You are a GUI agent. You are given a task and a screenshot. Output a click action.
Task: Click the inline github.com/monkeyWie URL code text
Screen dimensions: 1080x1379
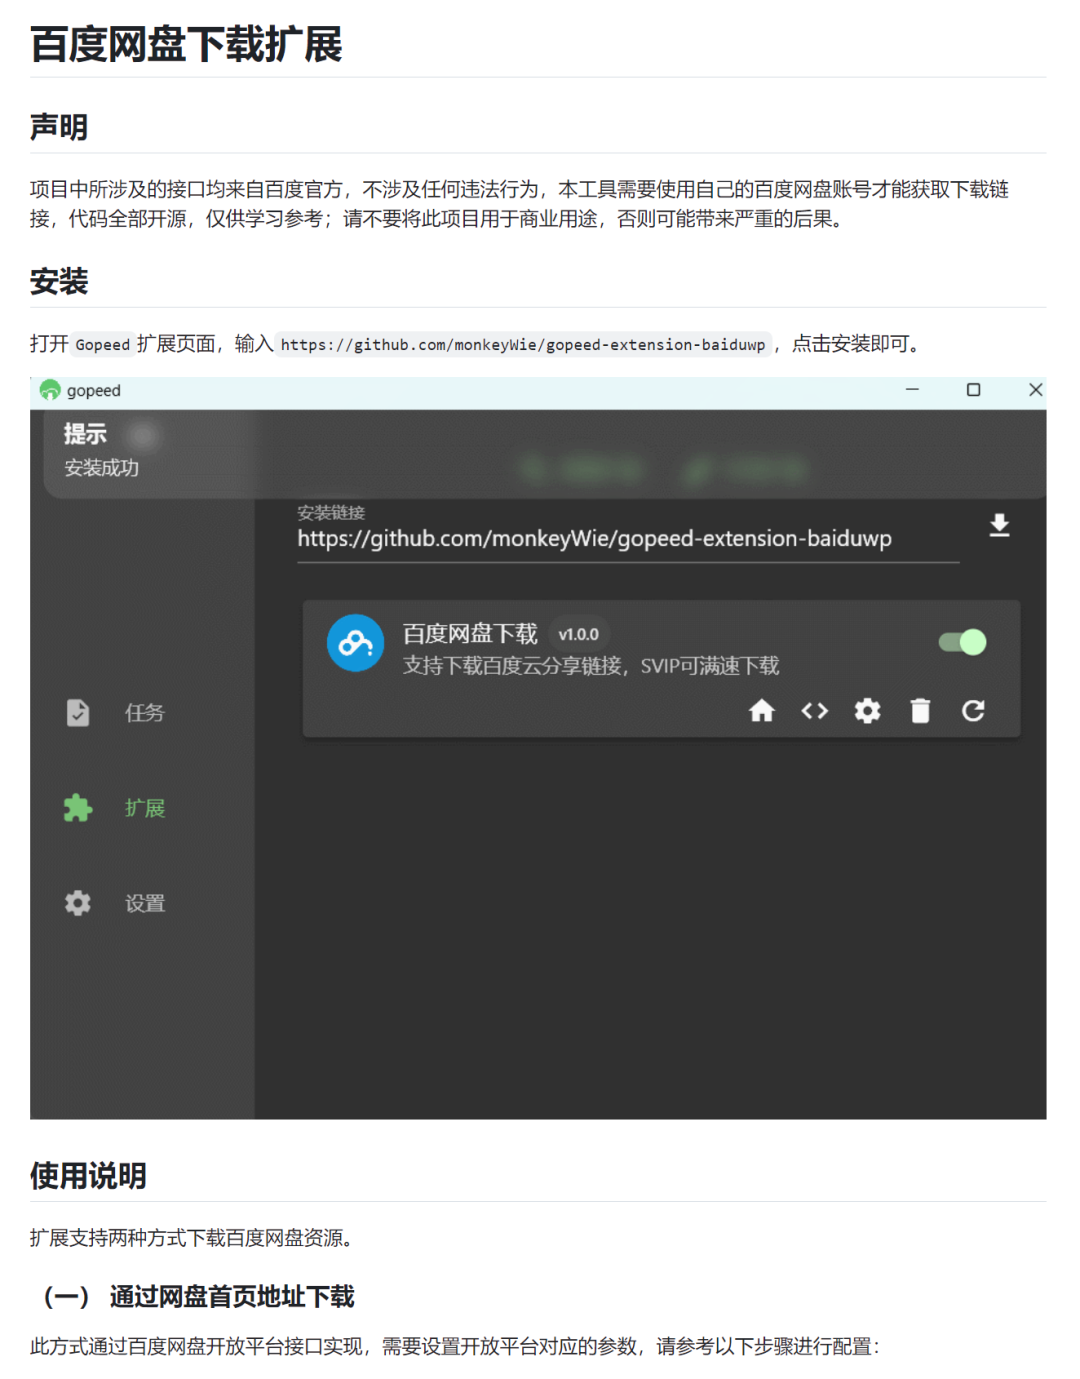(523, 345)
